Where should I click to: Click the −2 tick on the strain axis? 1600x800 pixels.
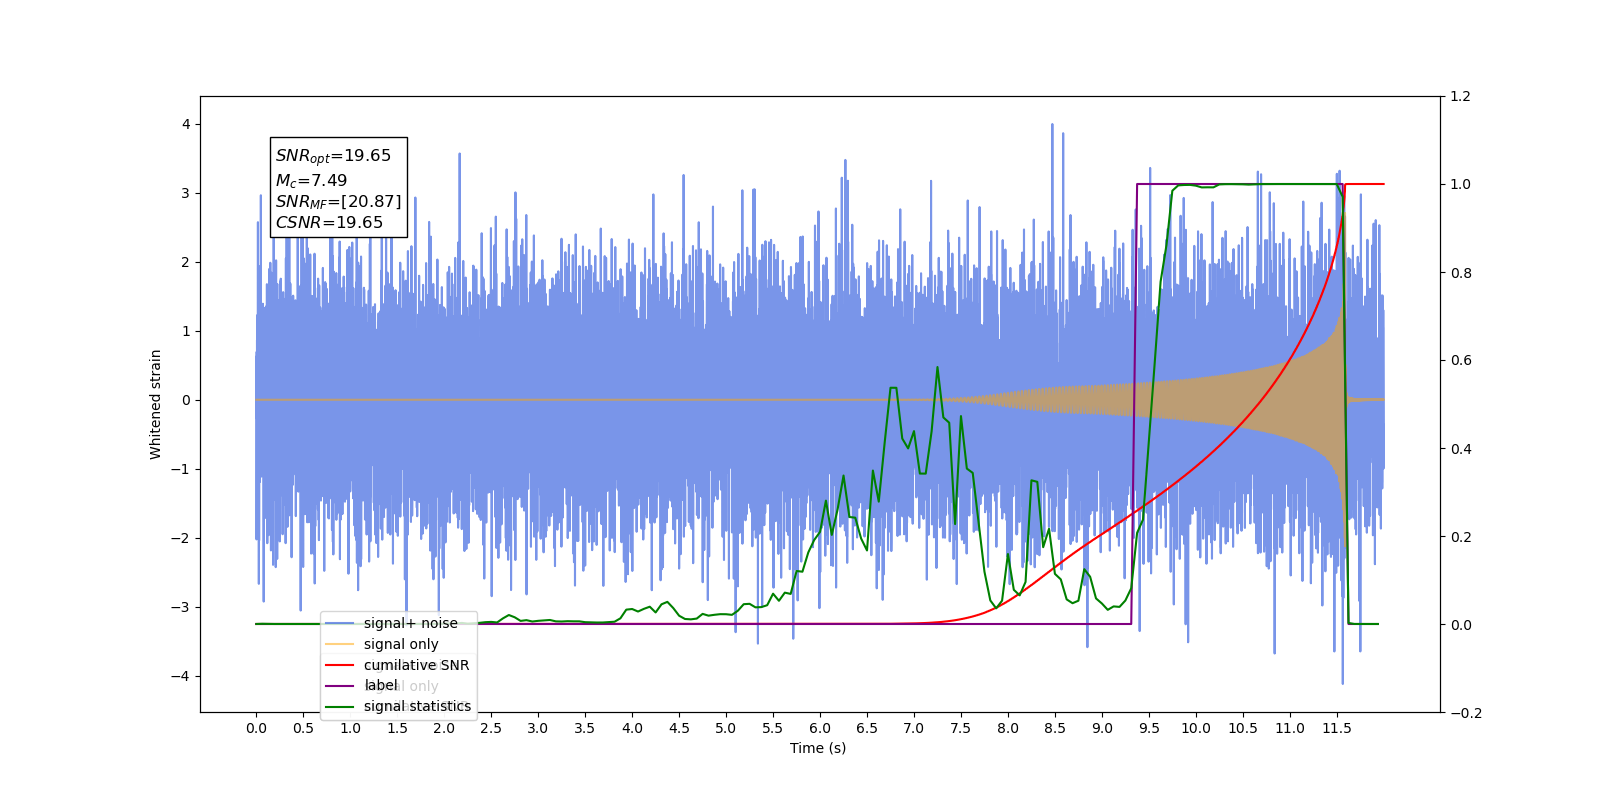pyautogui.click(x=181, y=538)
